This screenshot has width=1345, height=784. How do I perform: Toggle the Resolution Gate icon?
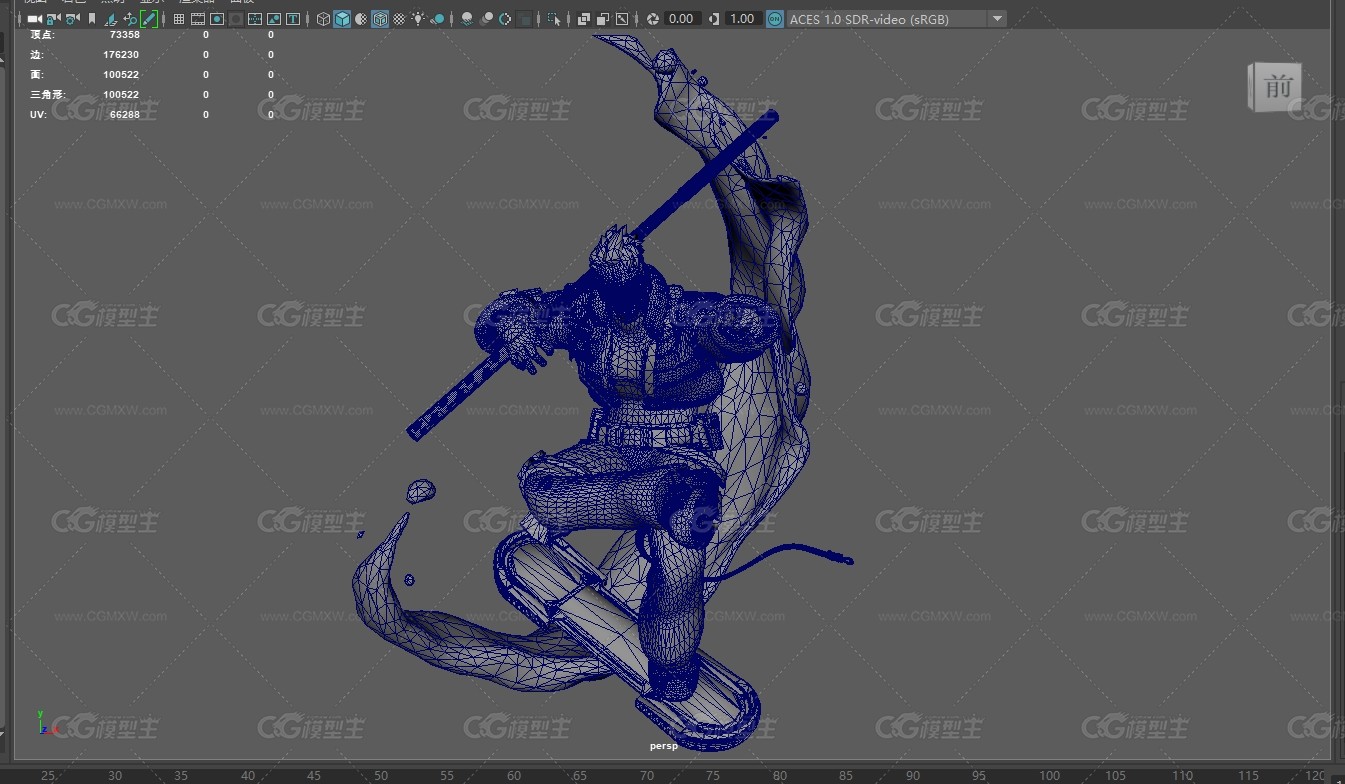217,19
